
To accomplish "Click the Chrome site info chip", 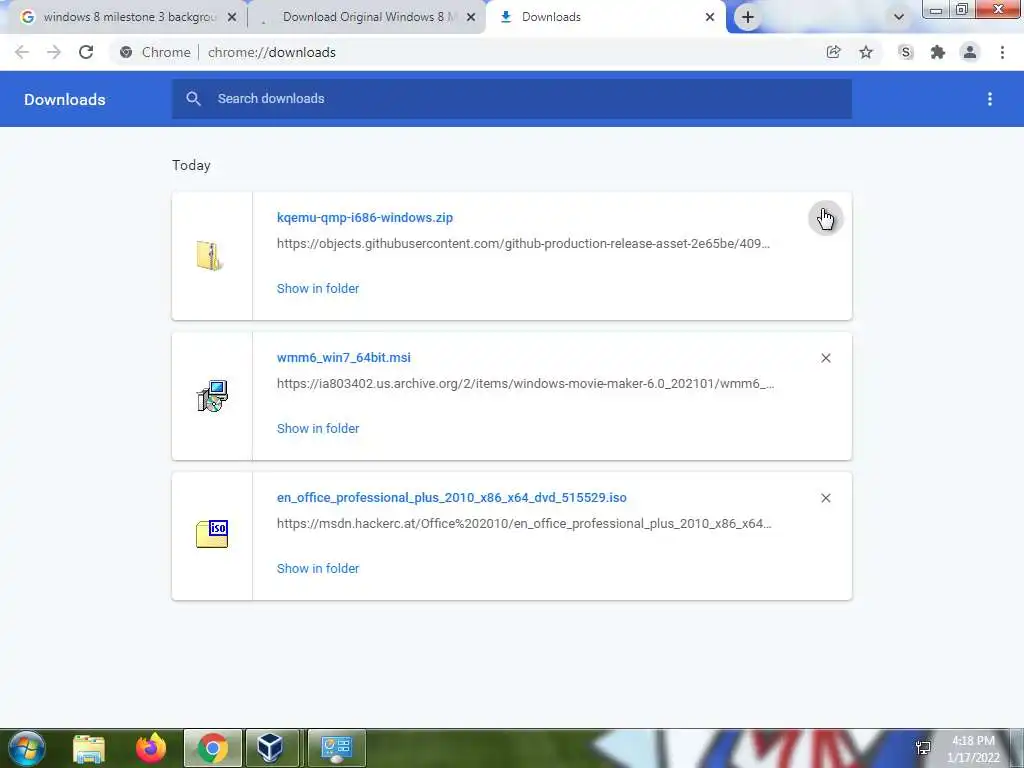I will click(155, 52).
